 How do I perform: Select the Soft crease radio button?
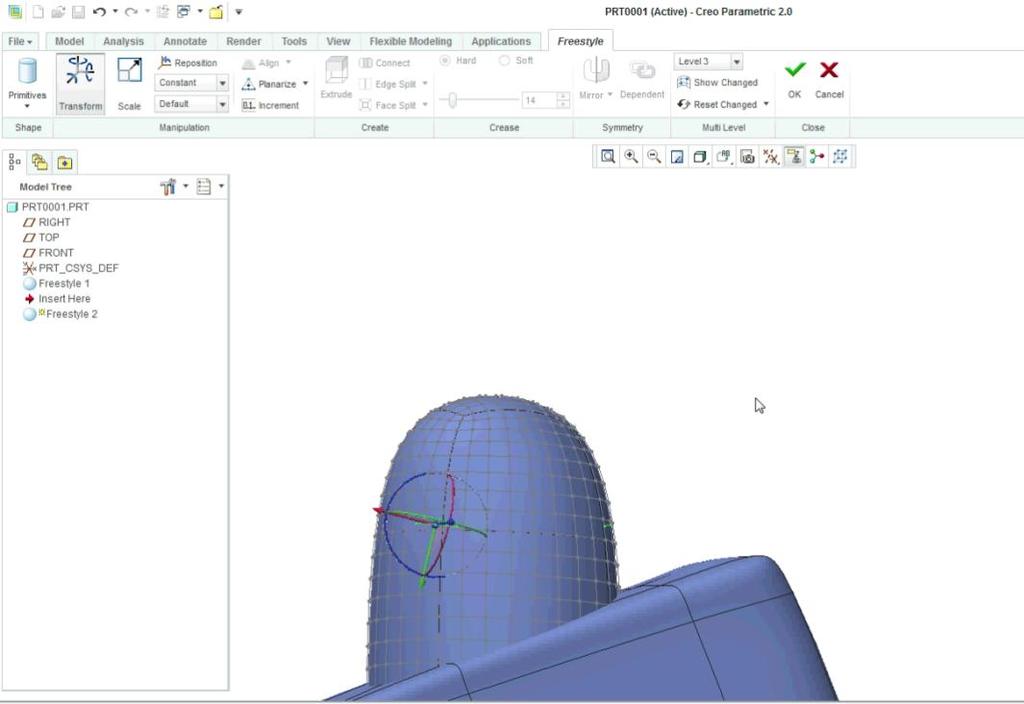[x=504, y=60]
